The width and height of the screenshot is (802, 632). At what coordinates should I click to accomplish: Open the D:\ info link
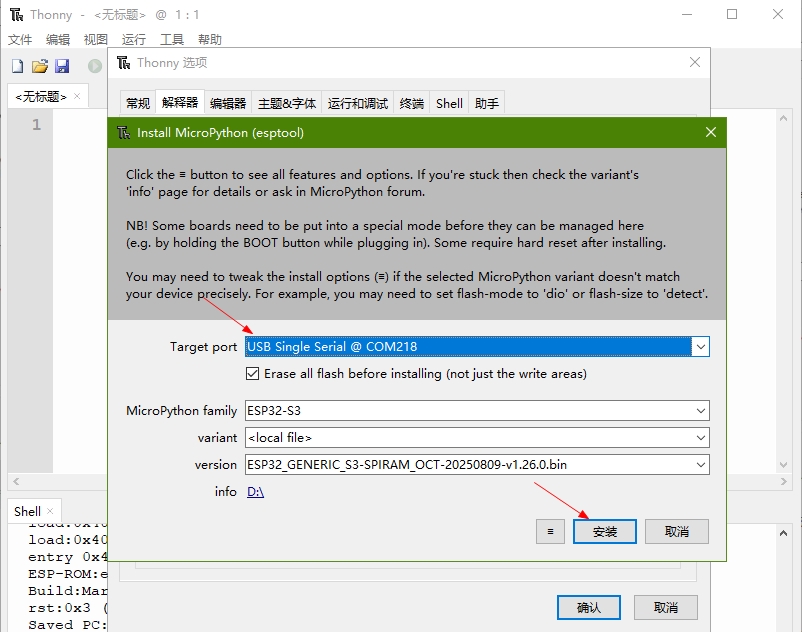coord(255,492)
